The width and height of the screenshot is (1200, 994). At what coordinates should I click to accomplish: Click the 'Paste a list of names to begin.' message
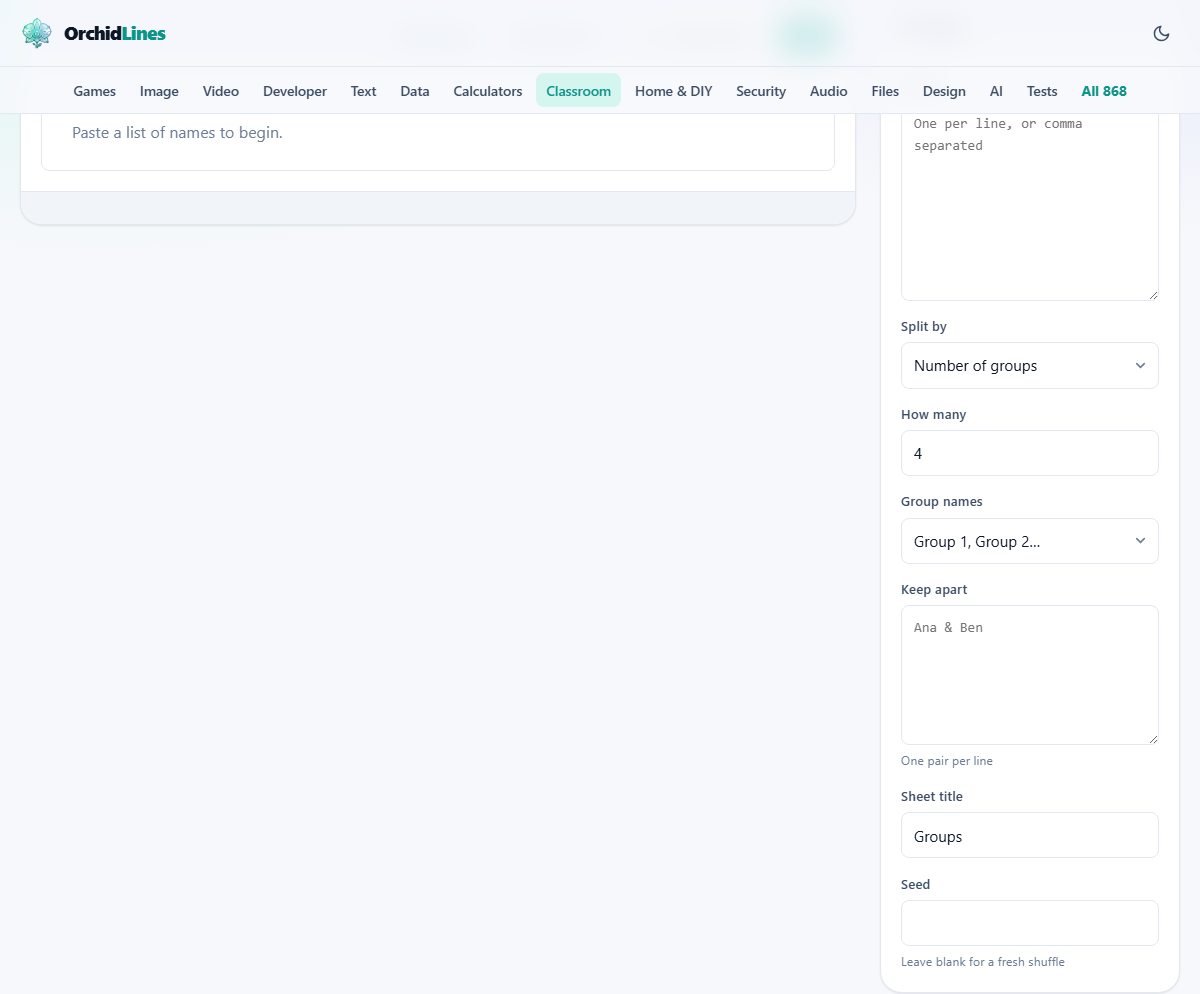coord(177,132)
